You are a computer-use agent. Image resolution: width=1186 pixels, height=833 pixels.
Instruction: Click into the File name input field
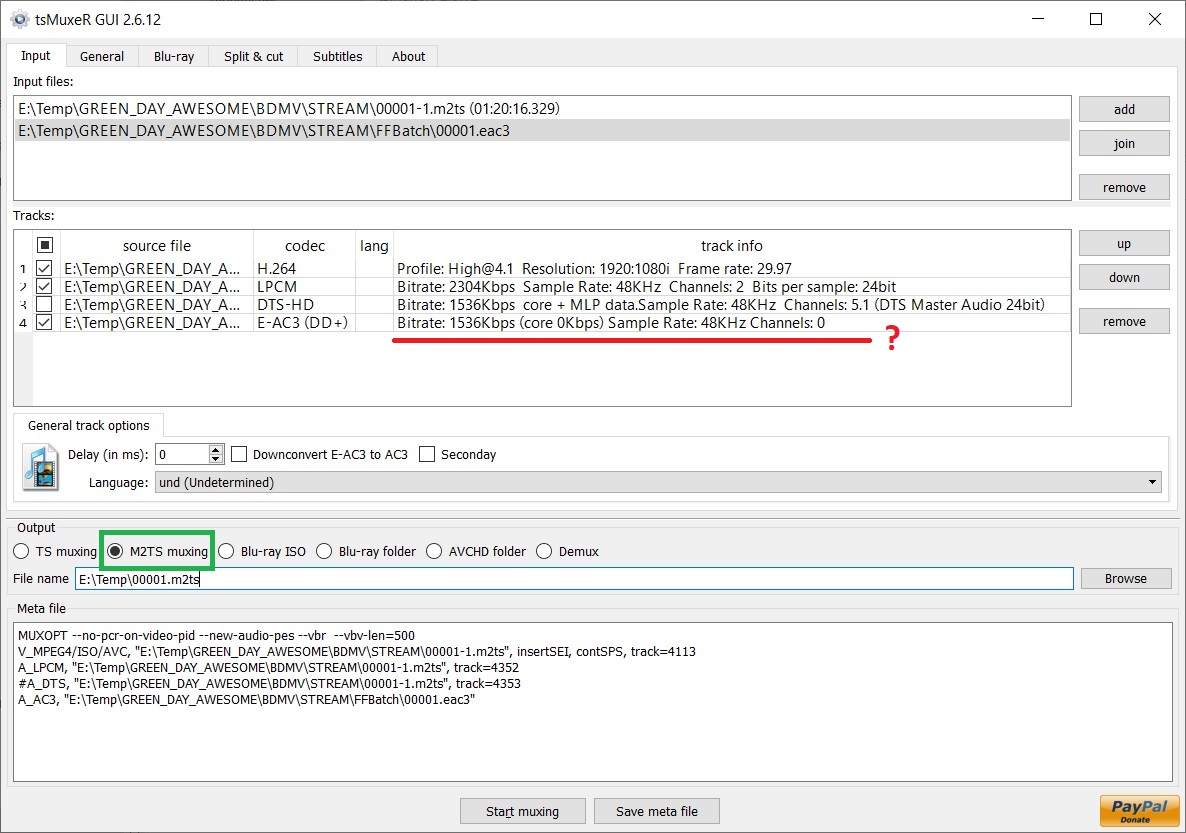(573, 579)
